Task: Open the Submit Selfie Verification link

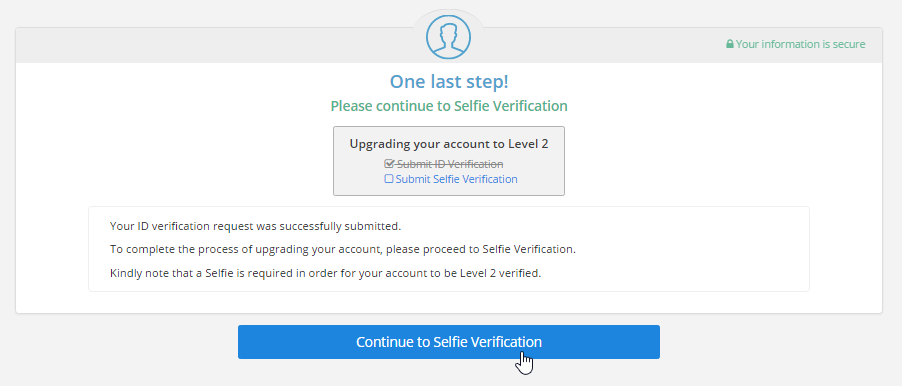Action: 456,179
